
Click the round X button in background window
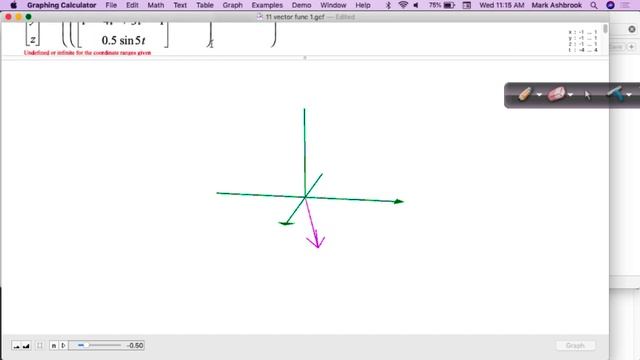(632, 29)
